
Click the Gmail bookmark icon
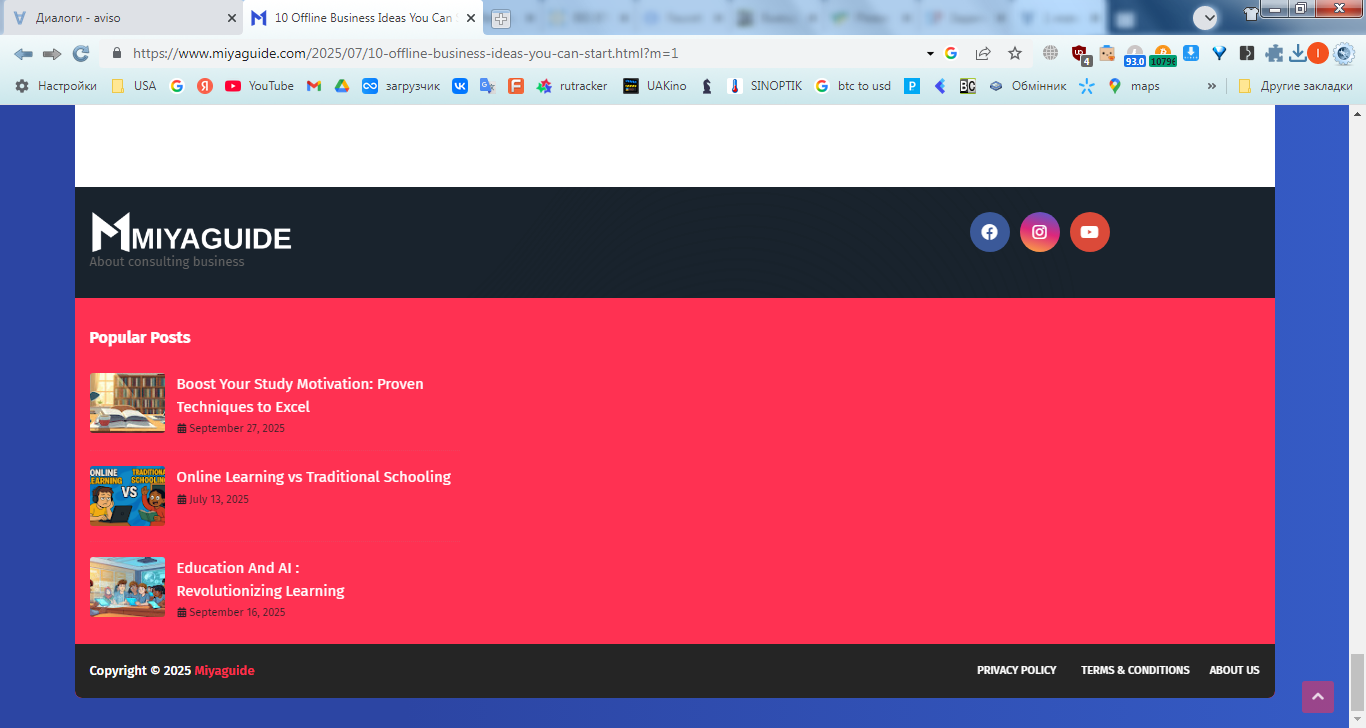coord(314,86)
